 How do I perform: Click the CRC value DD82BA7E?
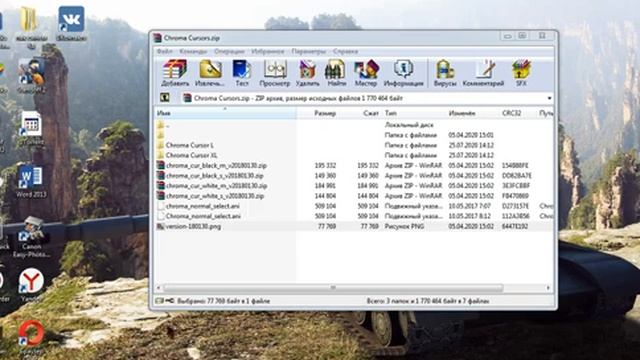(516, 176)
